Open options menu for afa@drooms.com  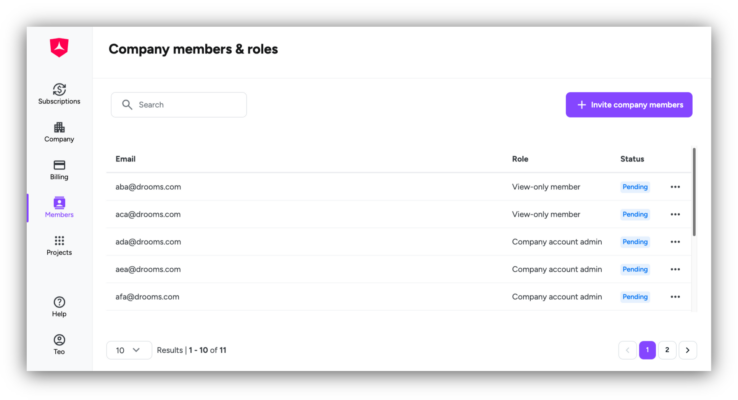coord(675,297)
